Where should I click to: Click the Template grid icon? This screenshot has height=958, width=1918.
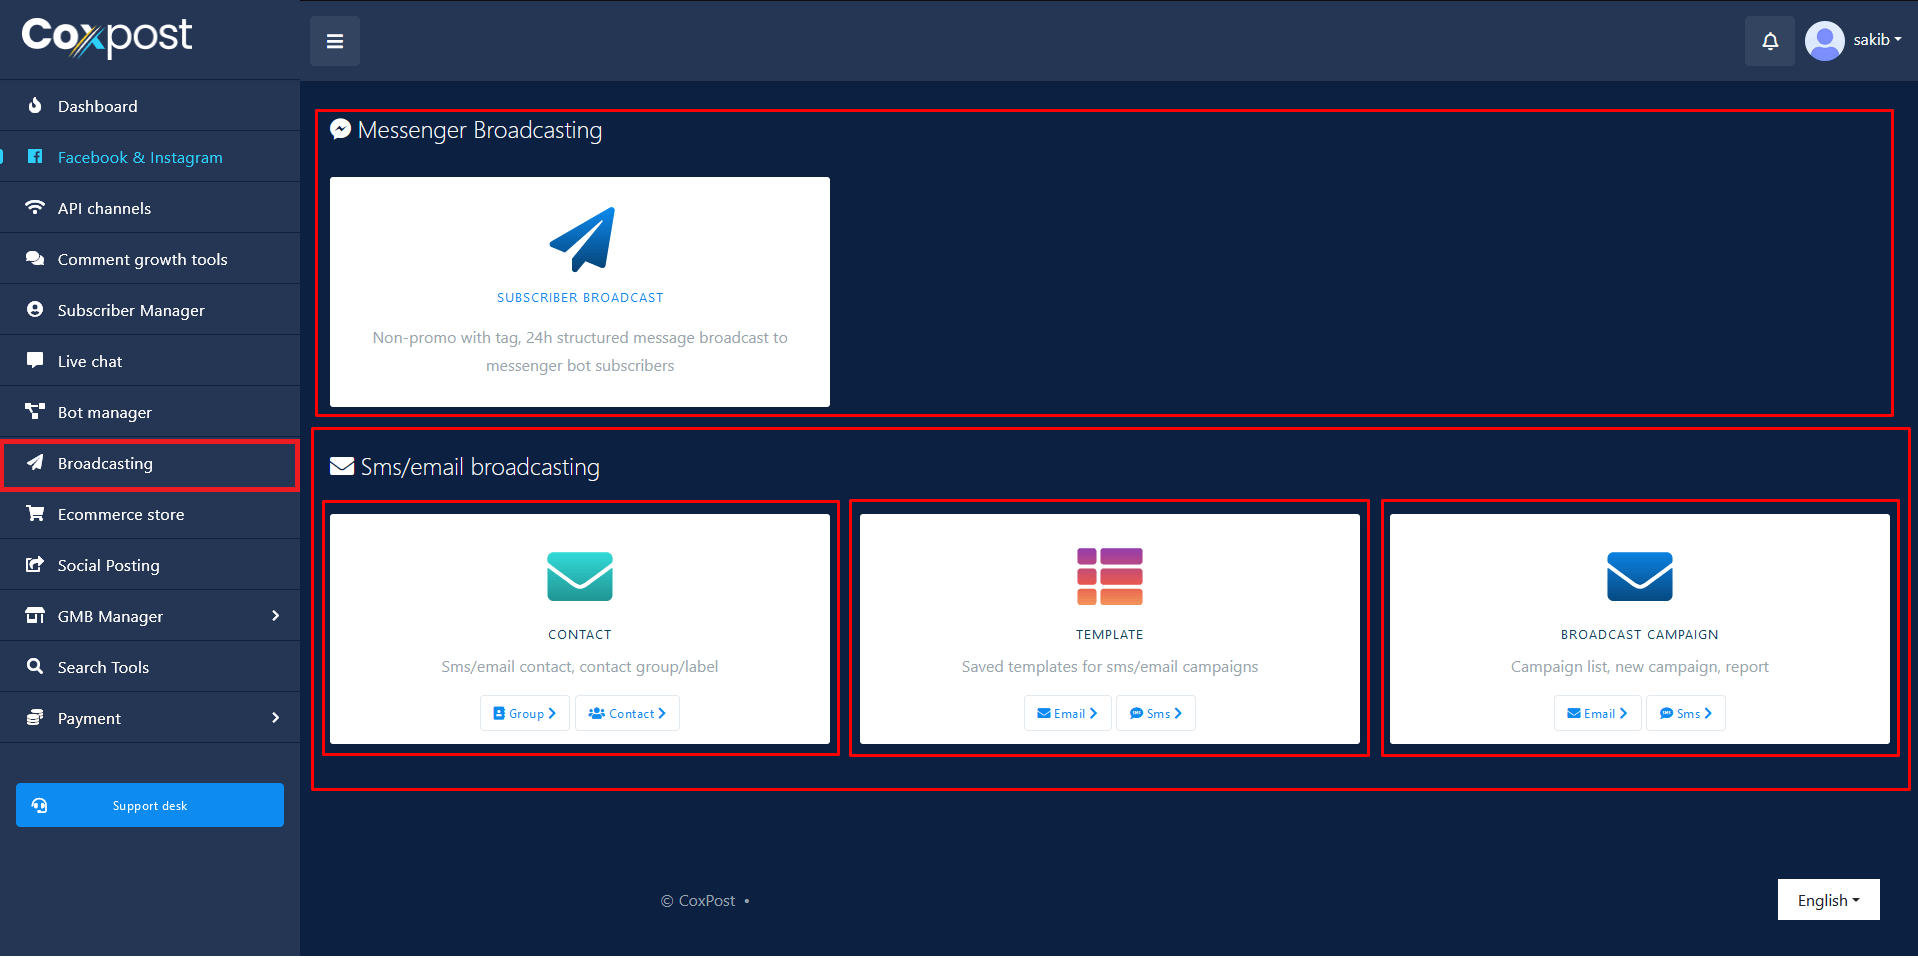point(1109,576)
